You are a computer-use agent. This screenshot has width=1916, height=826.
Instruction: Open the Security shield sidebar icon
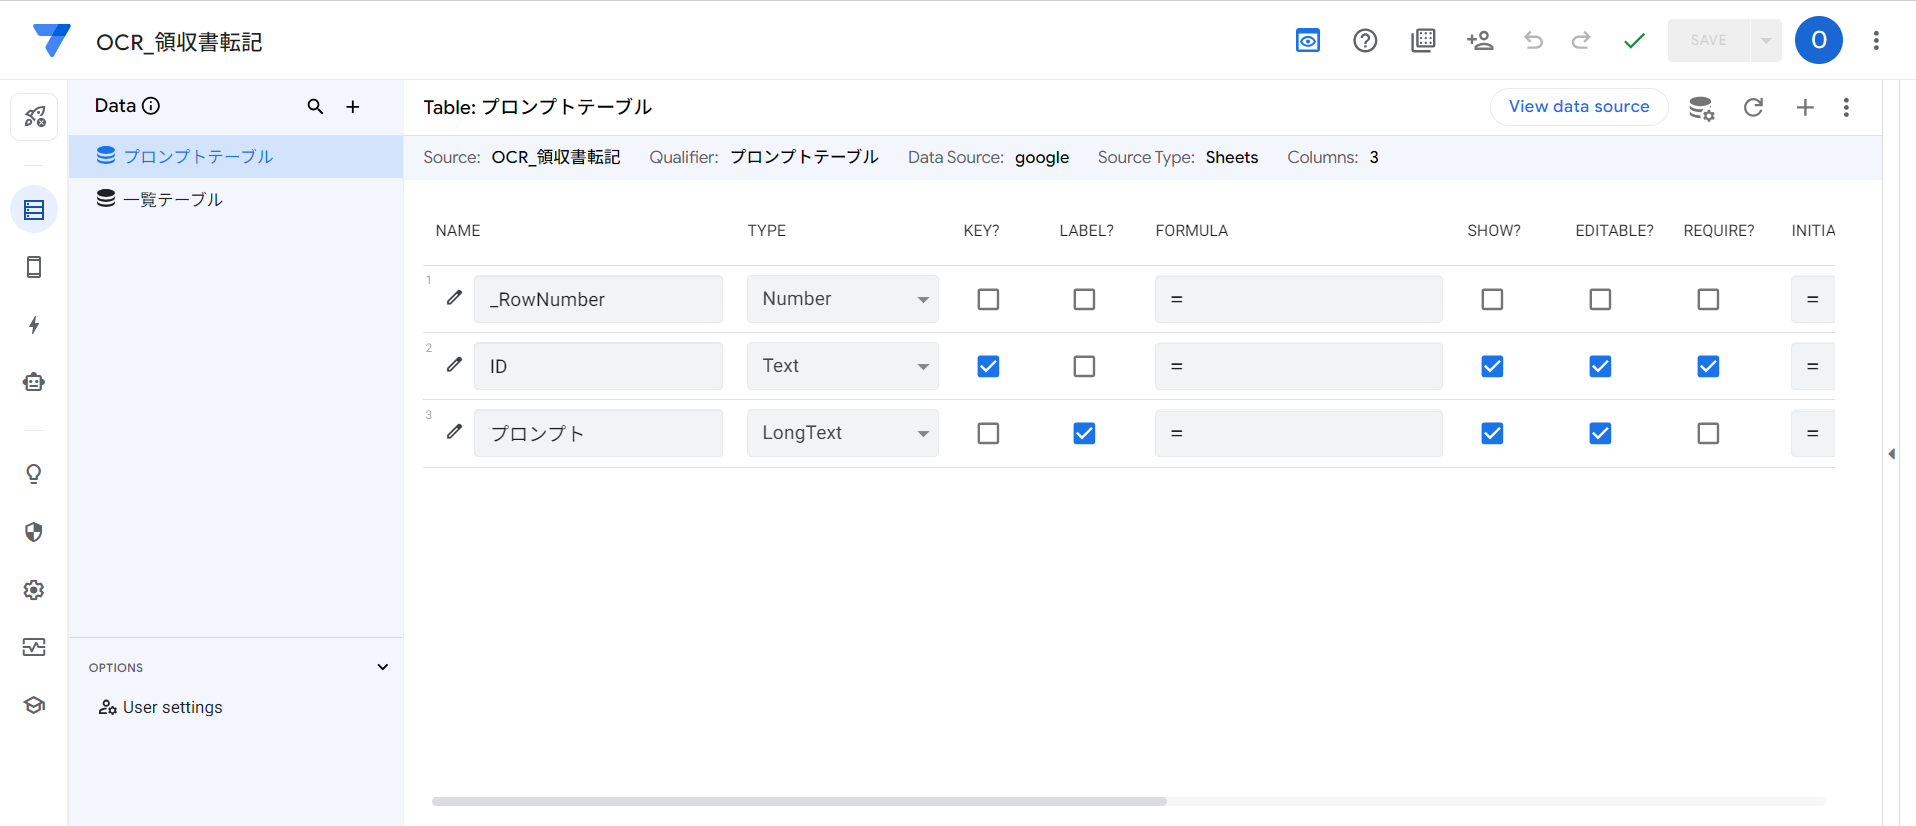(x=34, y=532)
